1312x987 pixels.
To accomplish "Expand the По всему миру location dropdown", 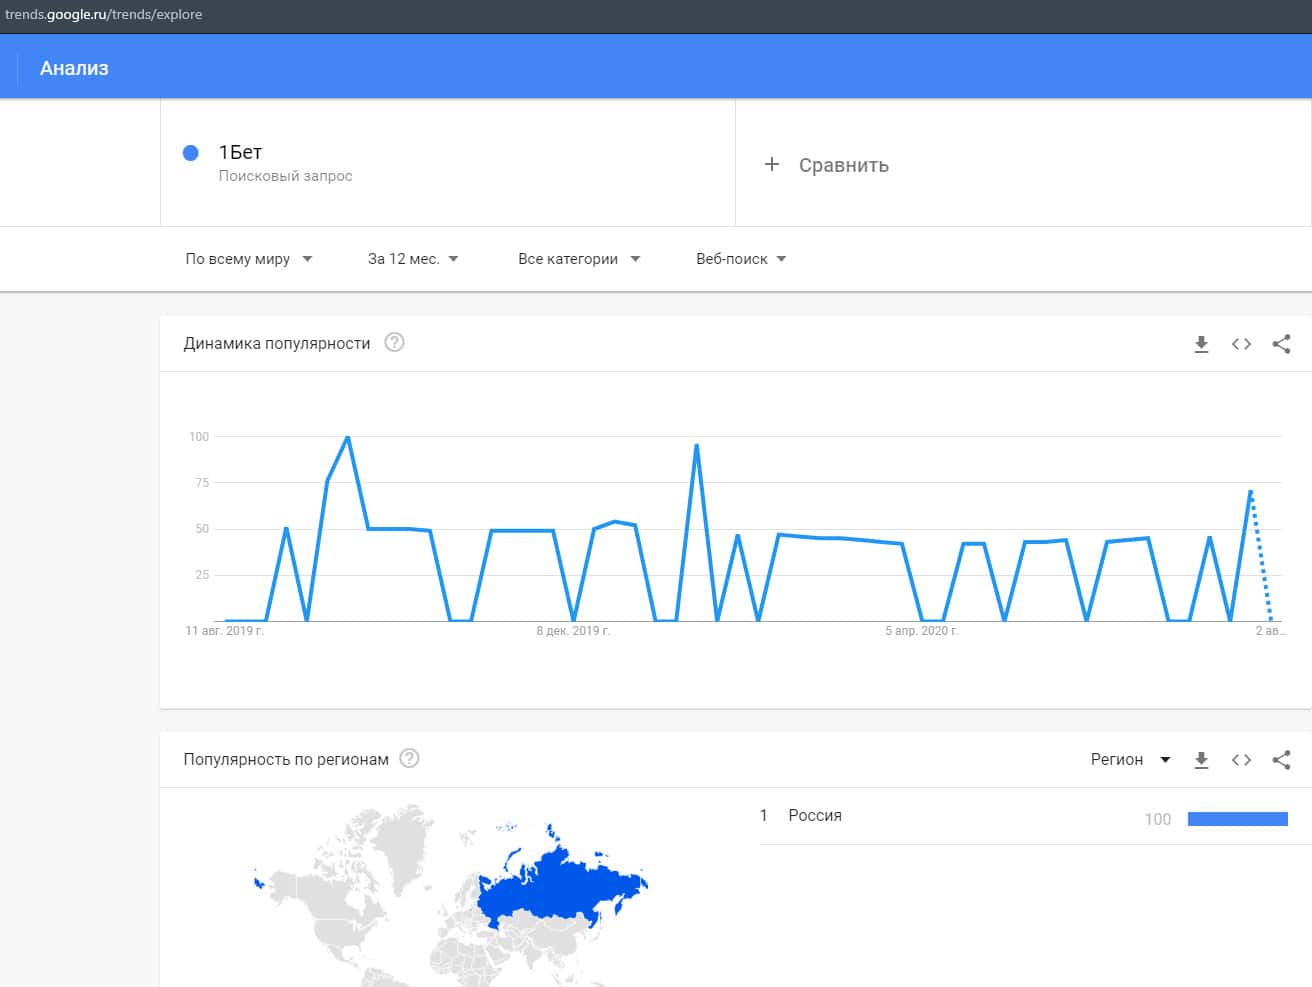I will (x=249, y=259).
